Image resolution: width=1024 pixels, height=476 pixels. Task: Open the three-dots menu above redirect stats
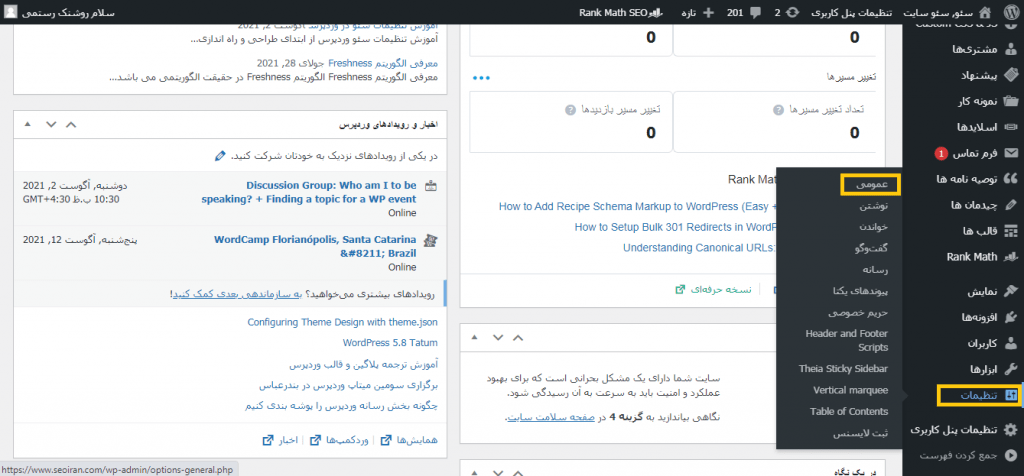[x=481, y=78]
